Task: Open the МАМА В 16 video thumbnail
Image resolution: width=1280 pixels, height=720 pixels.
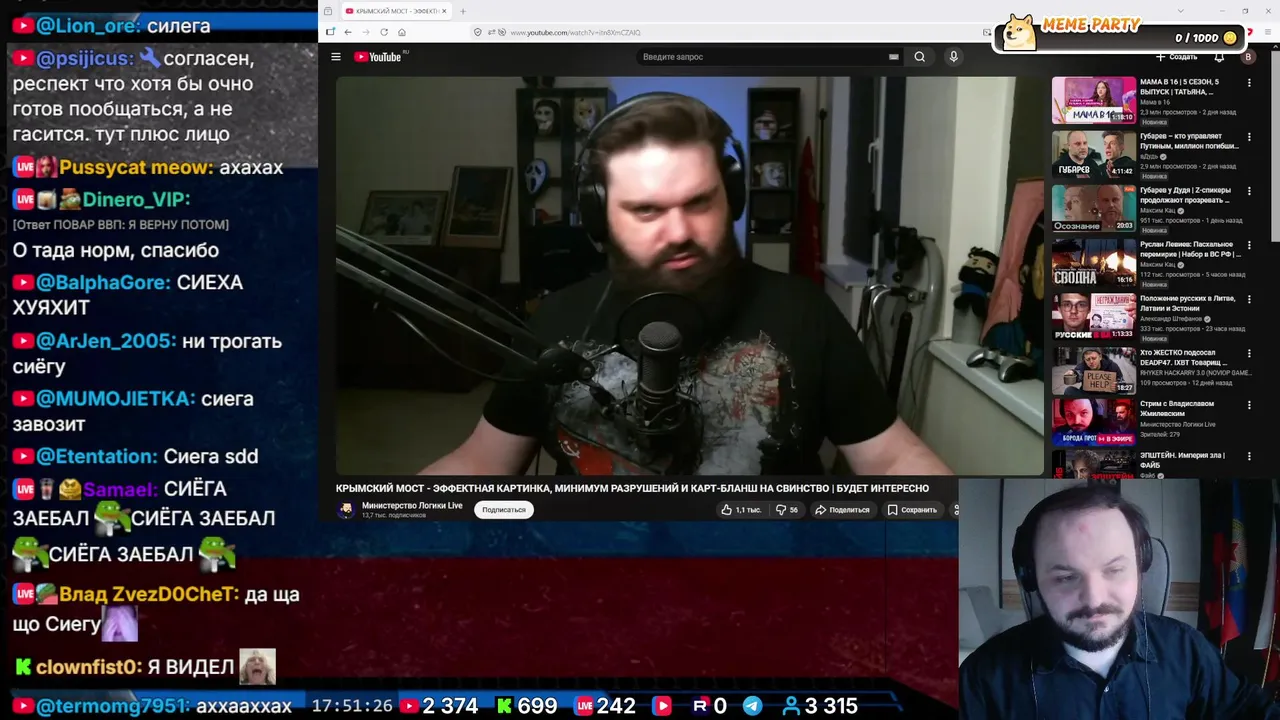Action: [x=1093, y=100]
